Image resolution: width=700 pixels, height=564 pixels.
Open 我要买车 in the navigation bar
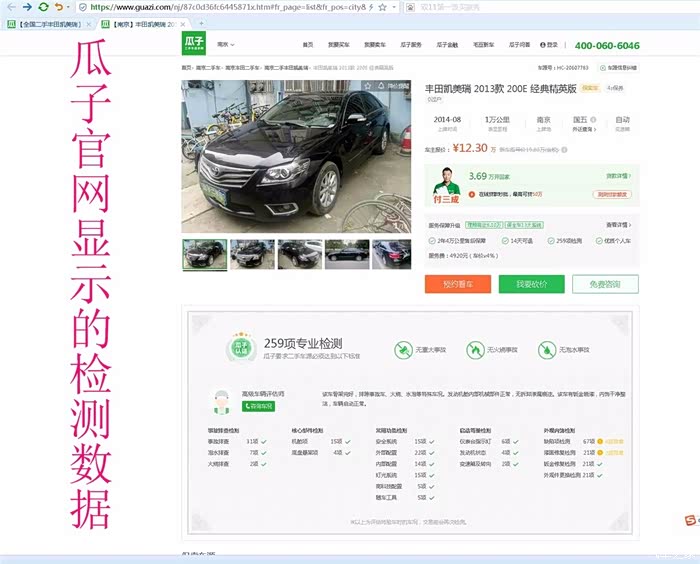(338, 45)
